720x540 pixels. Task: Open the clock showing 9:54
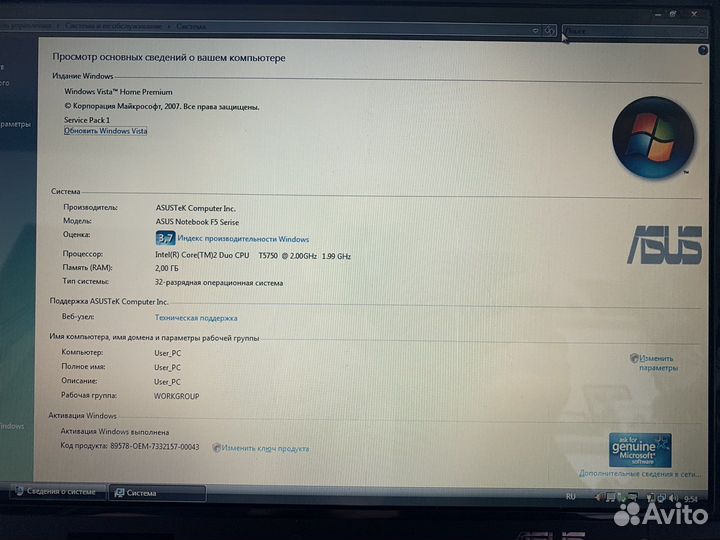(690, 498)
